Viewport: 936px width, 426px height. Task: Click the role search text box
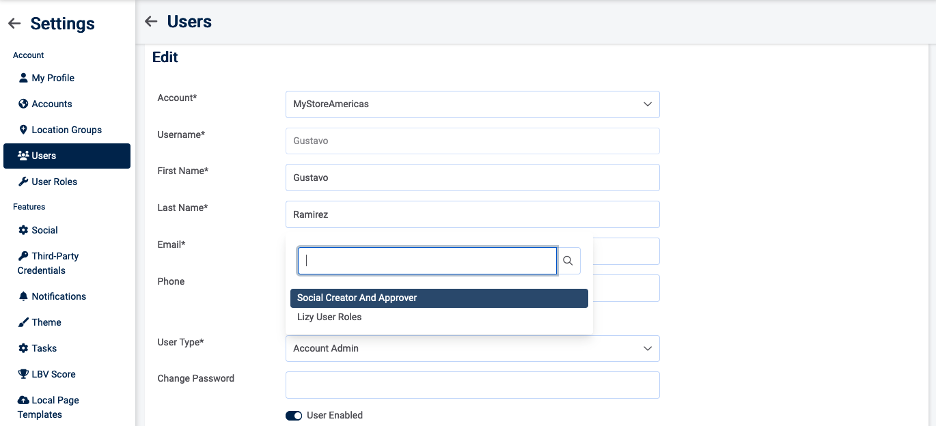tap(427, 261)
